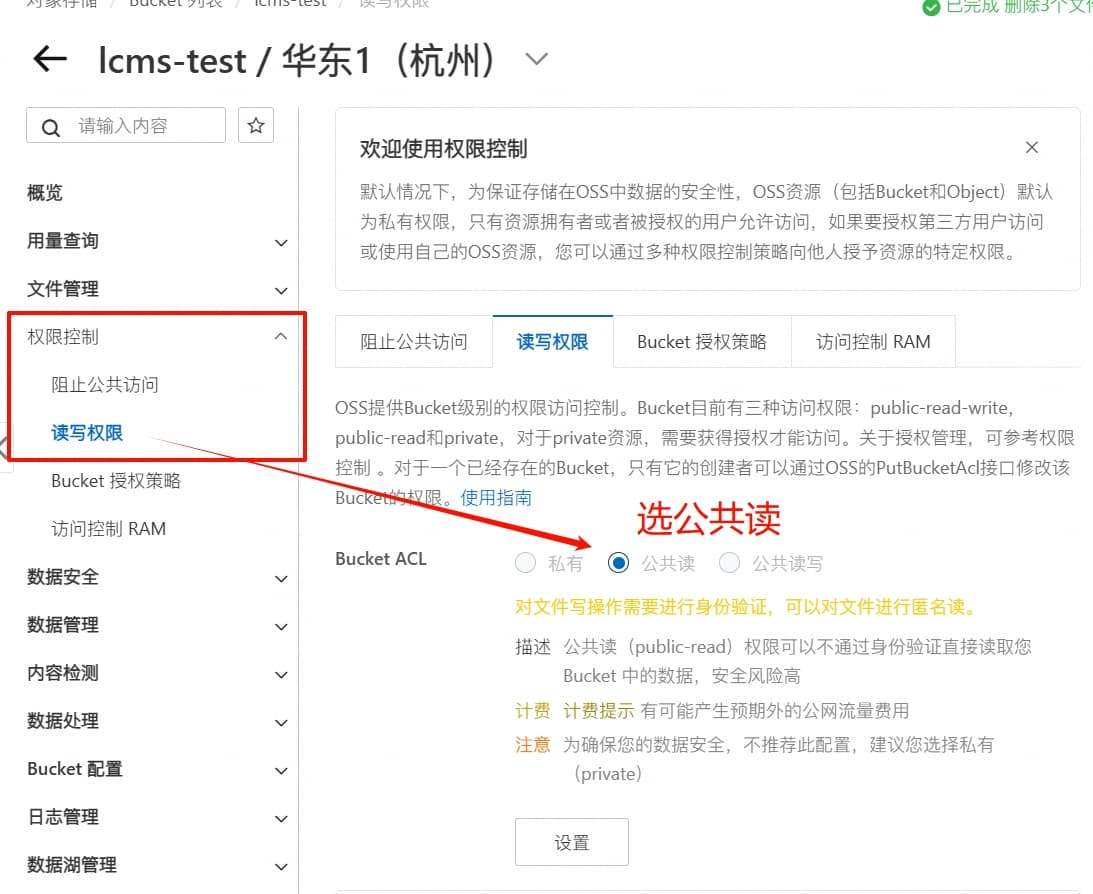Click the 请输入内容 search field
Screen dimensions: 1093x894
(x=126, y=125)
